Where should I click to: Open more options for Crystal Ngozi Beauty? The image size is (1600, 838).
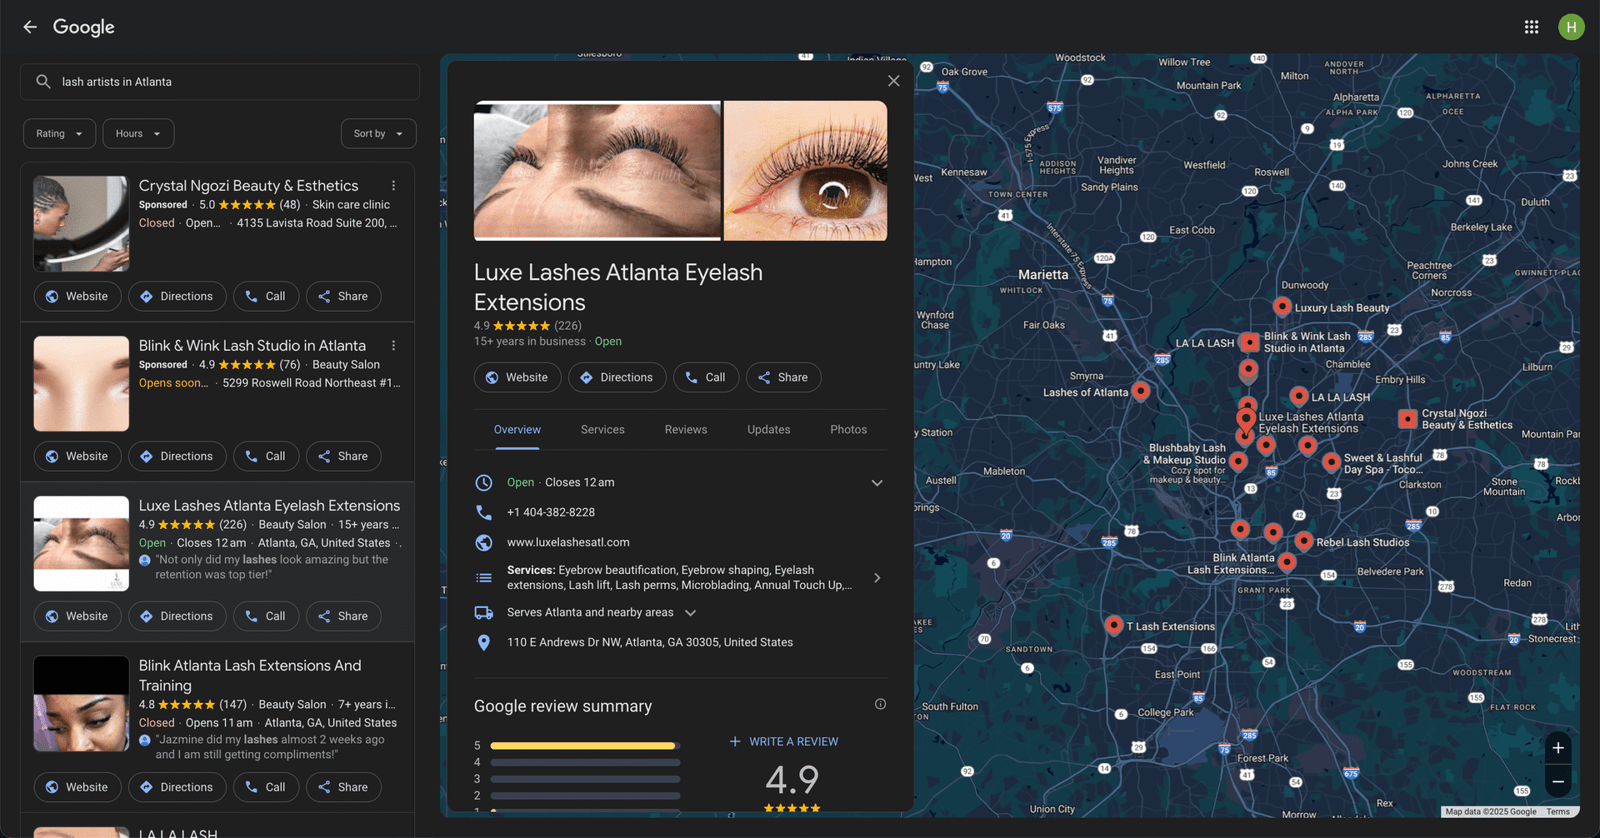394,186
